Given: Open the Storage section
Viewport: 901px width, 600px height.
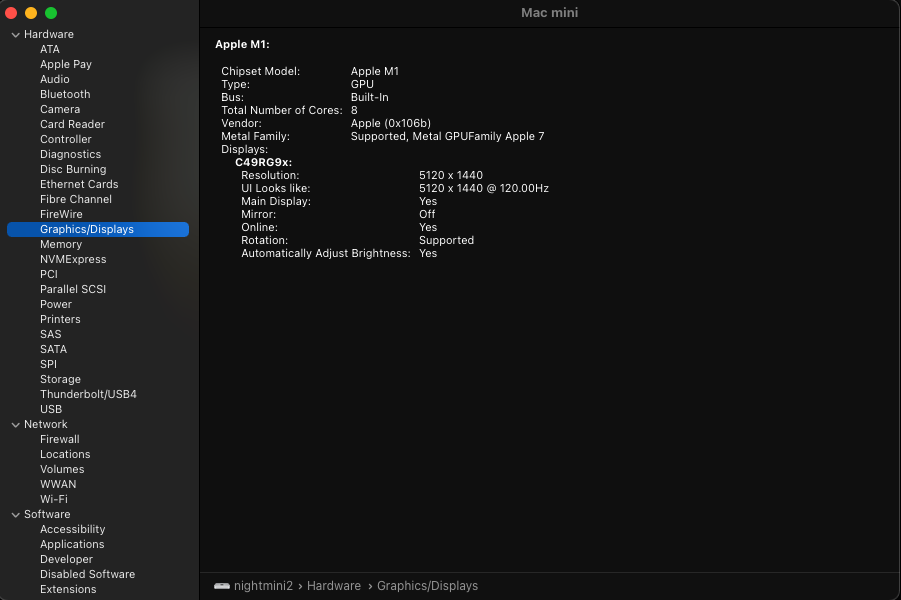Looking at the screenshot, I should coord(60,379).
